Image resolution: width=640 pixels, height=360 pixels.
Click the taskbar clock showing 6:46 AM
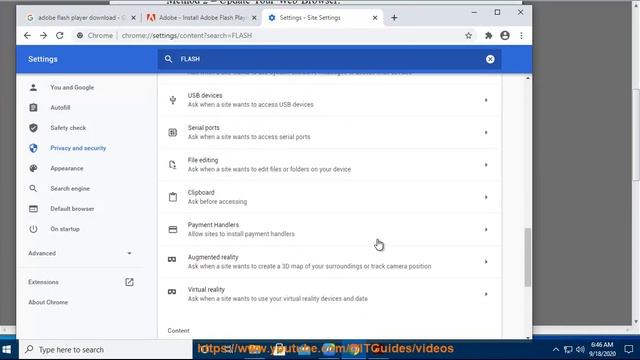point(602,349)
